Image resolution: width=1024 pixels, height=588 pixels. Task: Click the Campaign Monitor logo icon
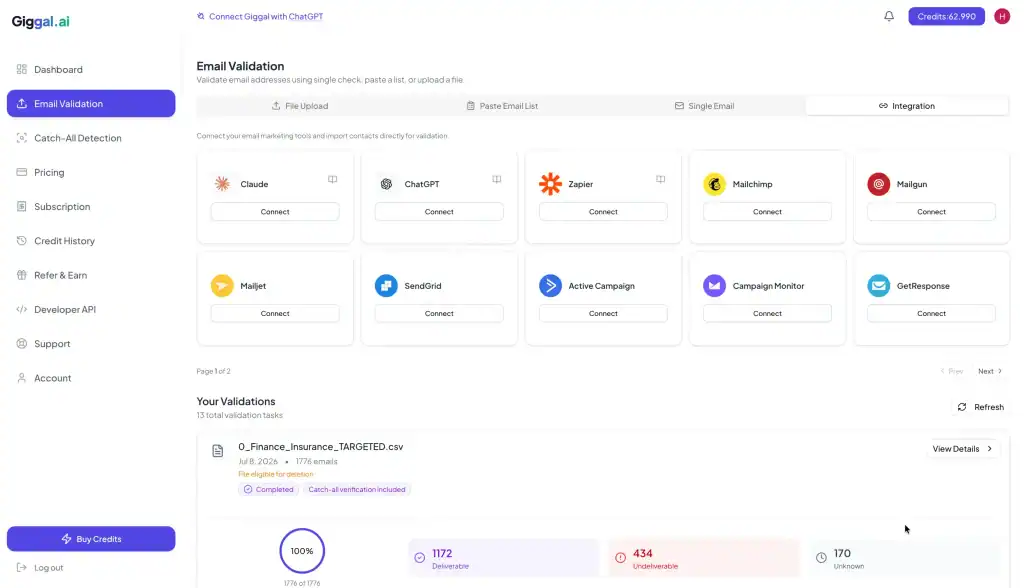tap(714, 286)
